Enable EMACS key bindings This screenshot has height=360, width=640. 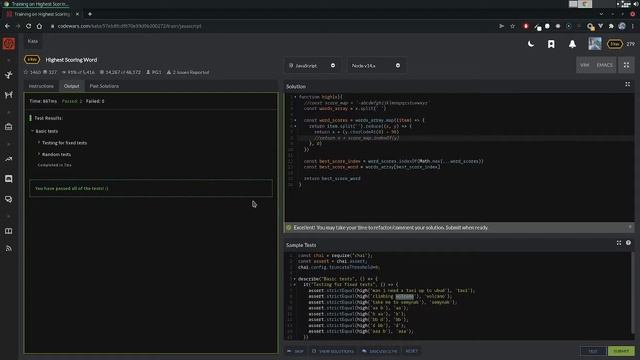604,65
